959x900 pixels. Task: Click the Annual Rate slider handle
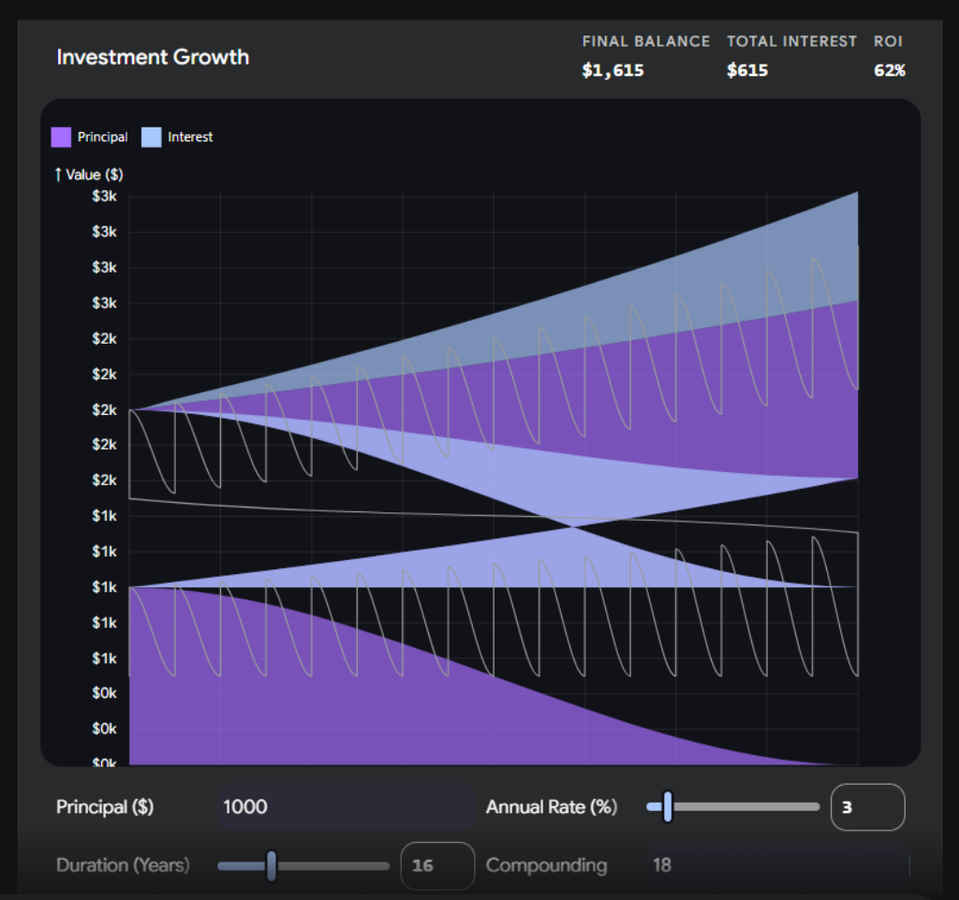[x=667, y=807]
